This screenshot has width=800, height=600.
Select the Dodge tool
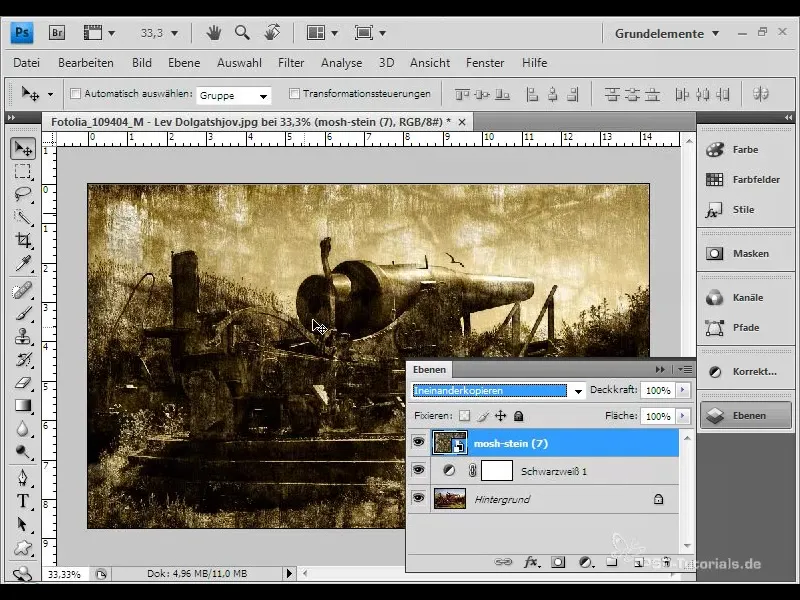23,451
